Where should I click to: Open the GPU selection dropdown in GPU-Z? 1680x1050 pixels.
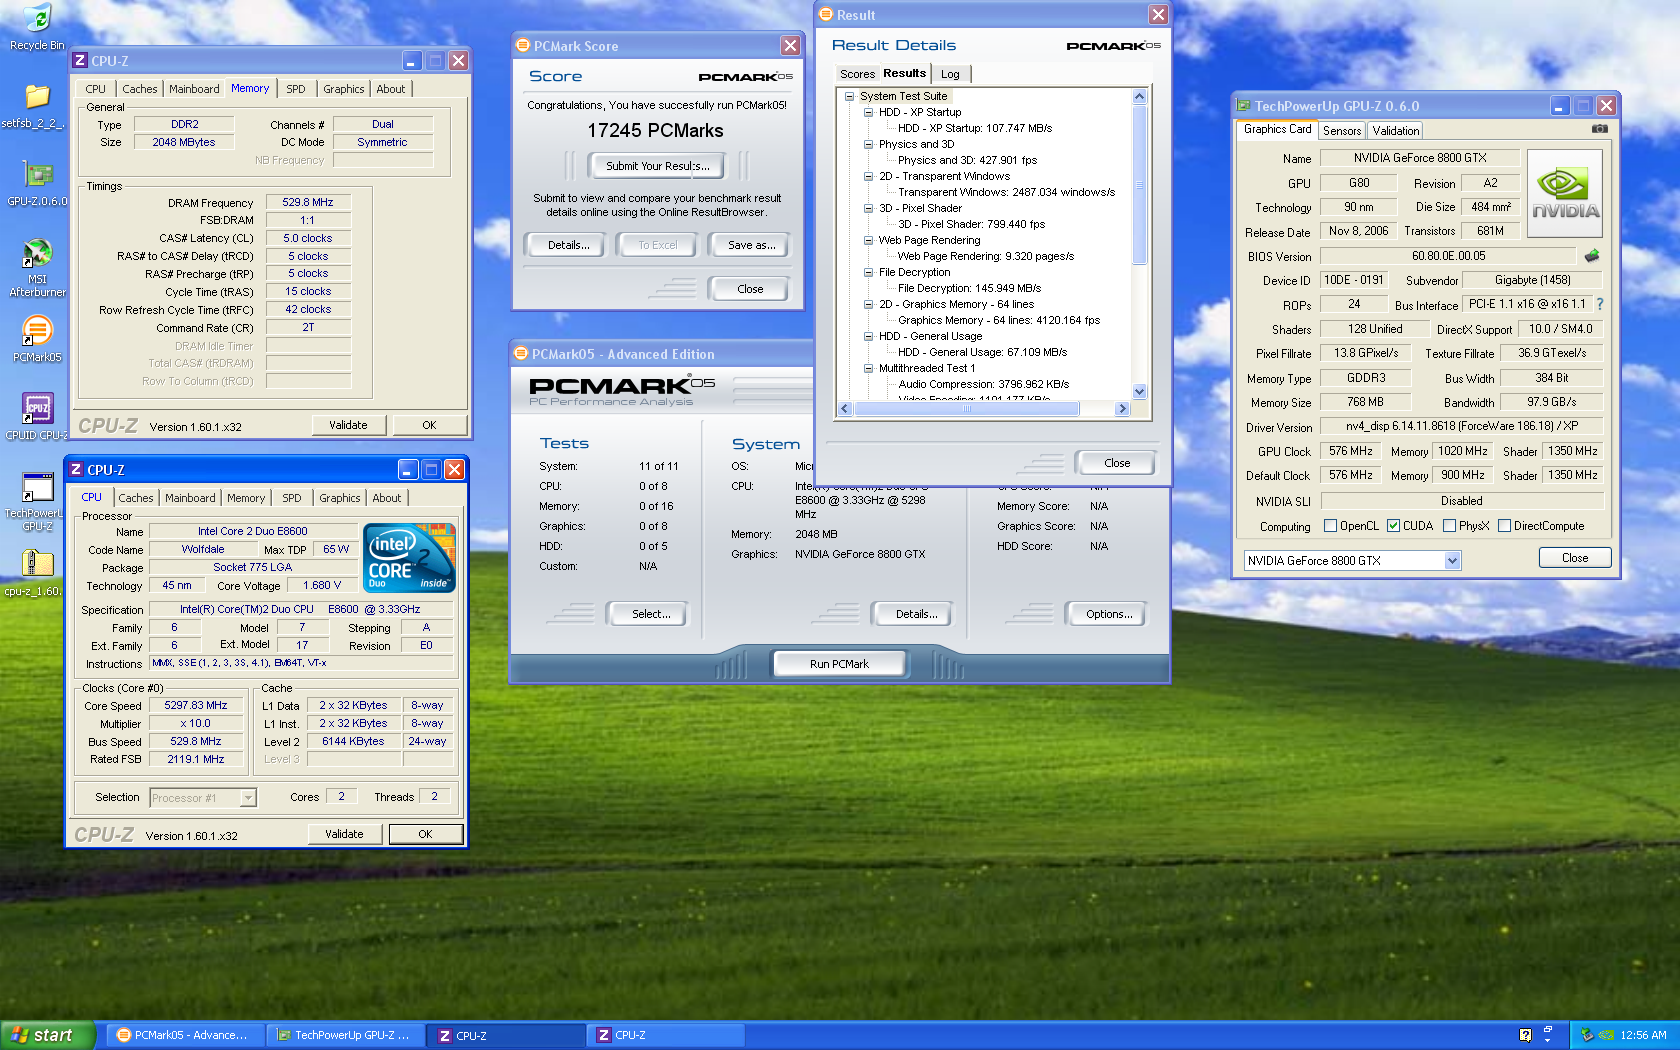[1452, 561]
